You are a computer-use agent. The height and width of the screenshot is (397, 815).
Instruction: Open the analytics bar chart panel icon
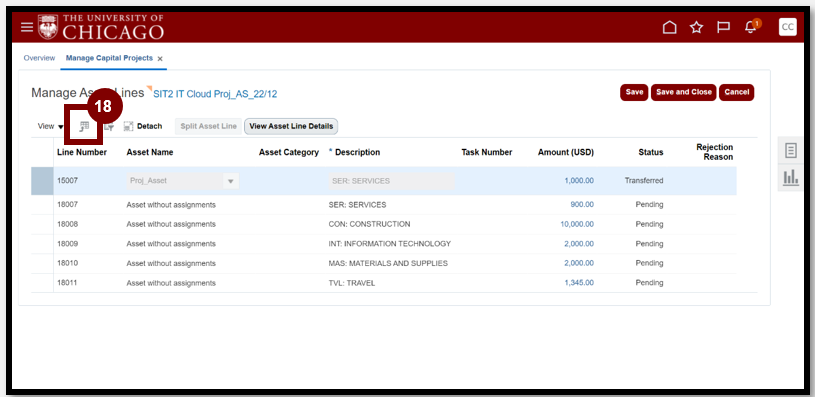click(791, 178)
